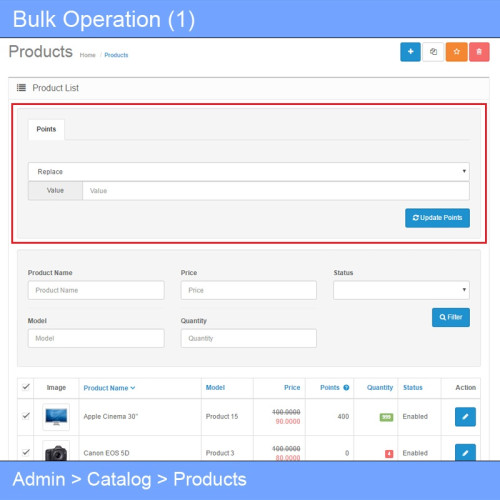
Task: Click the Points column help icon
Action: coord(346,387)
